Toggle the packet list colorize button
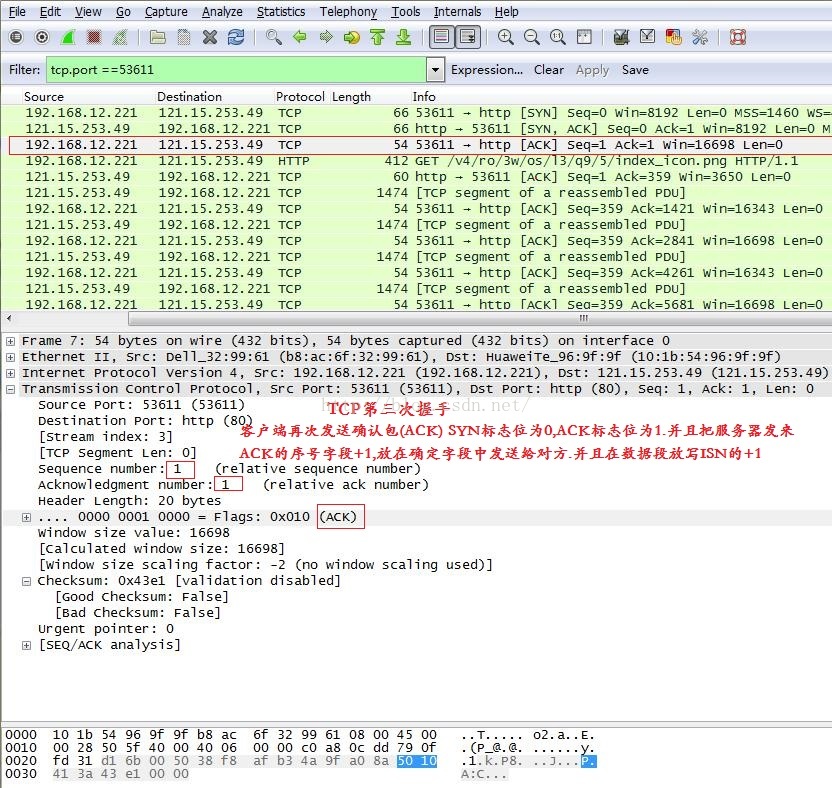The width and height of the screenshot is (832, 788). [441, 37]
